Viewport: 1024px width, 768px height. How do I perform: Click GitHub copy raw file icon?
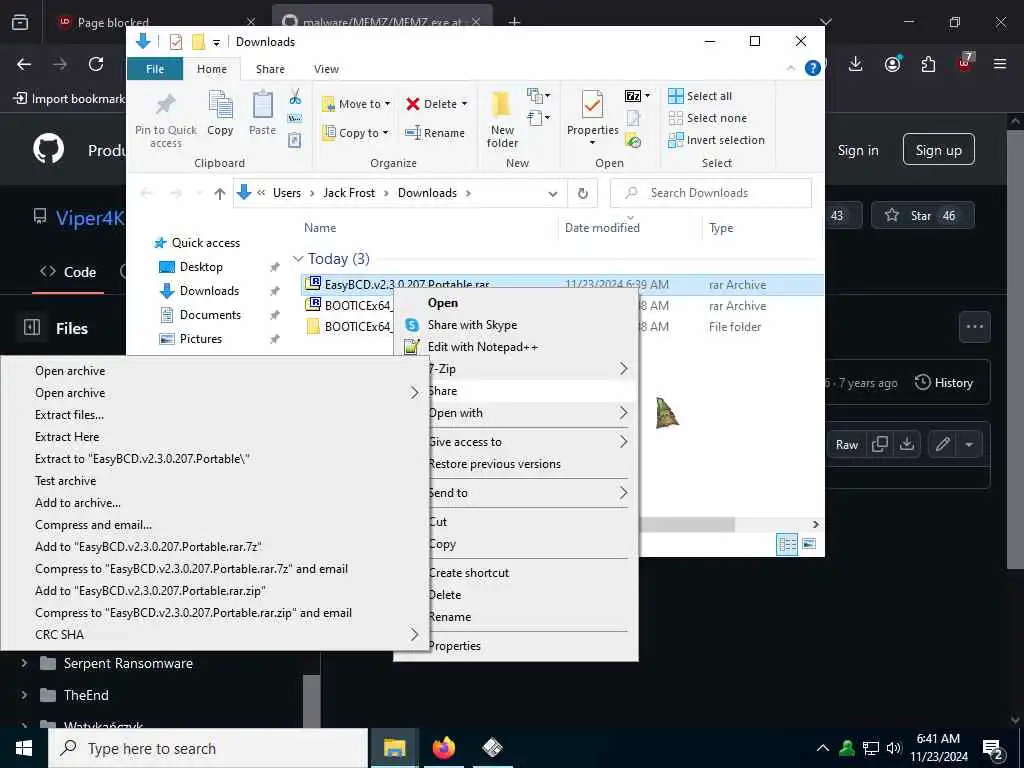click(x=880, y=445)
